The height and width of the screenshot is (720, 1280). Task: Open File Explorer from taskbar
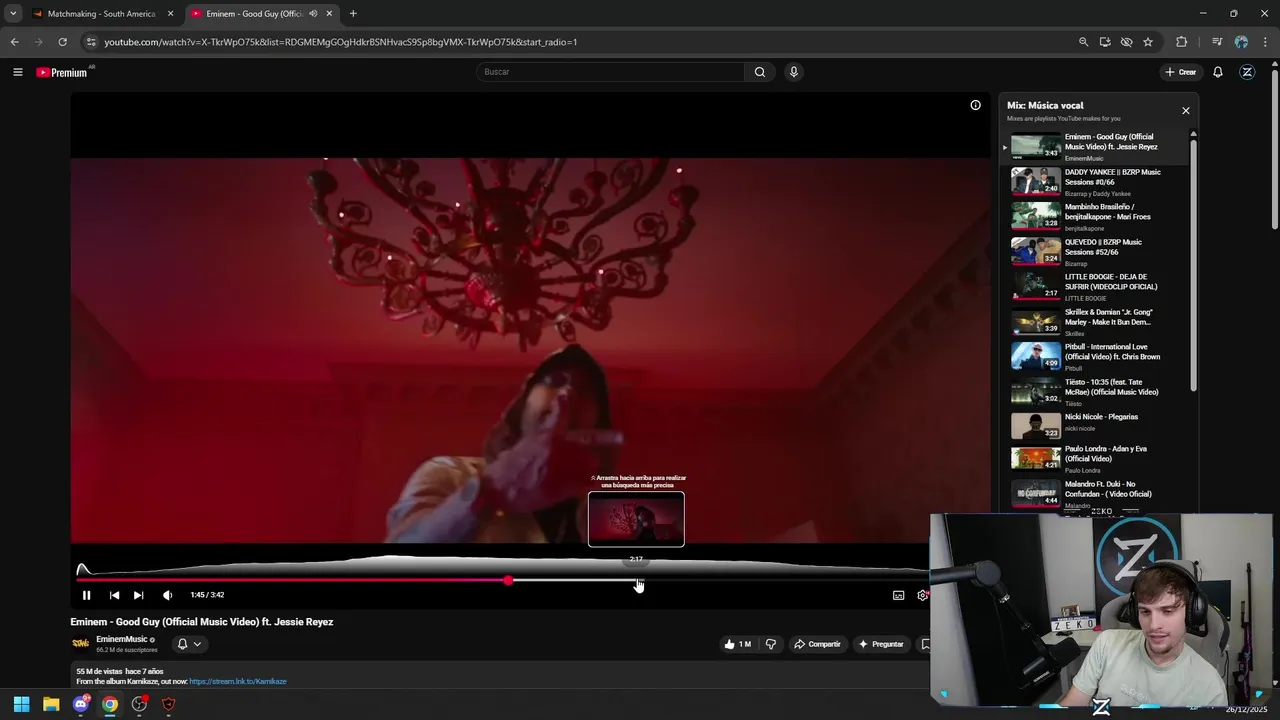51,704
